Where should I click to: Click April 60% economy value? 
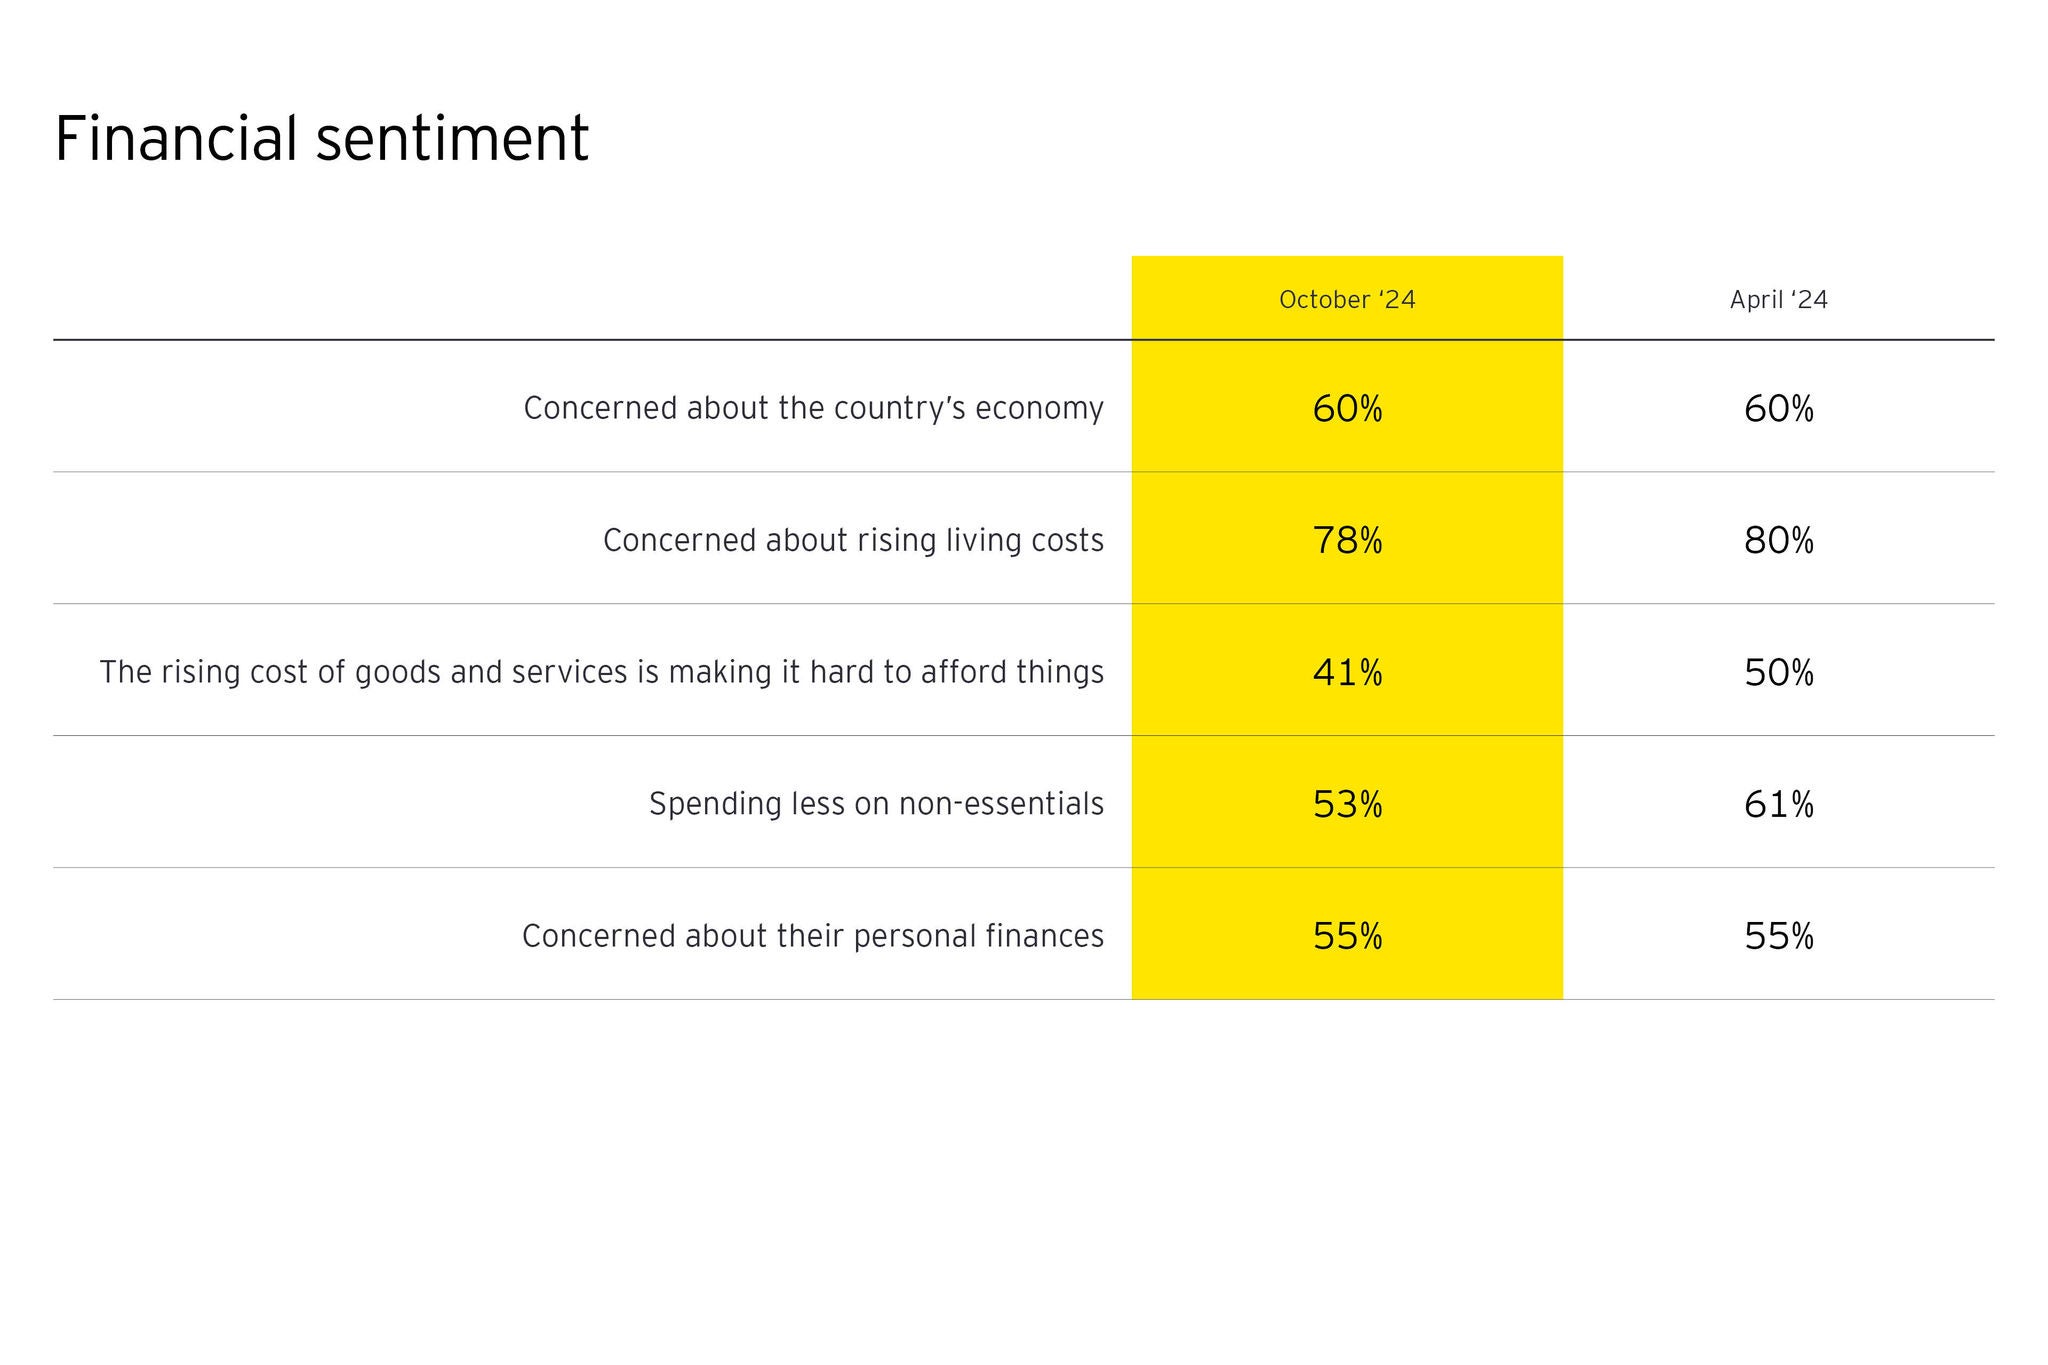pyautogui.click(x=1778, y=408)
